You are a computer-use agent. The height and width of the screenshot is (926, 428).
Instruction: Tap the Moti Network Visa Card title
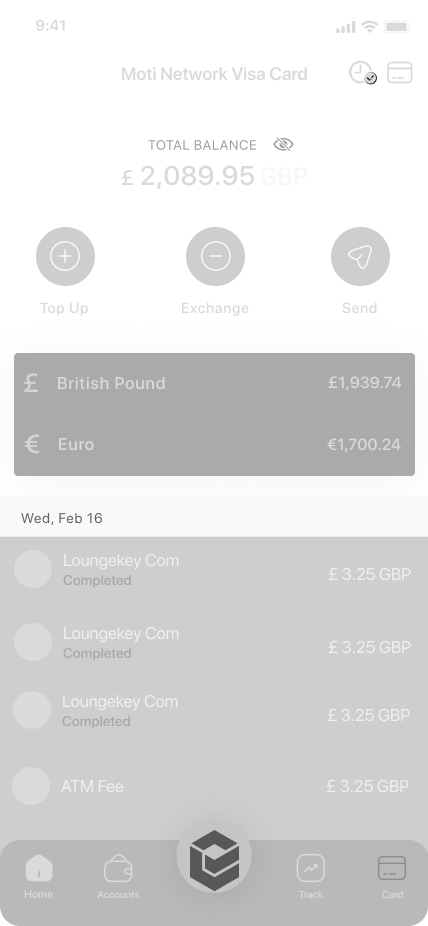coord(214,74)
